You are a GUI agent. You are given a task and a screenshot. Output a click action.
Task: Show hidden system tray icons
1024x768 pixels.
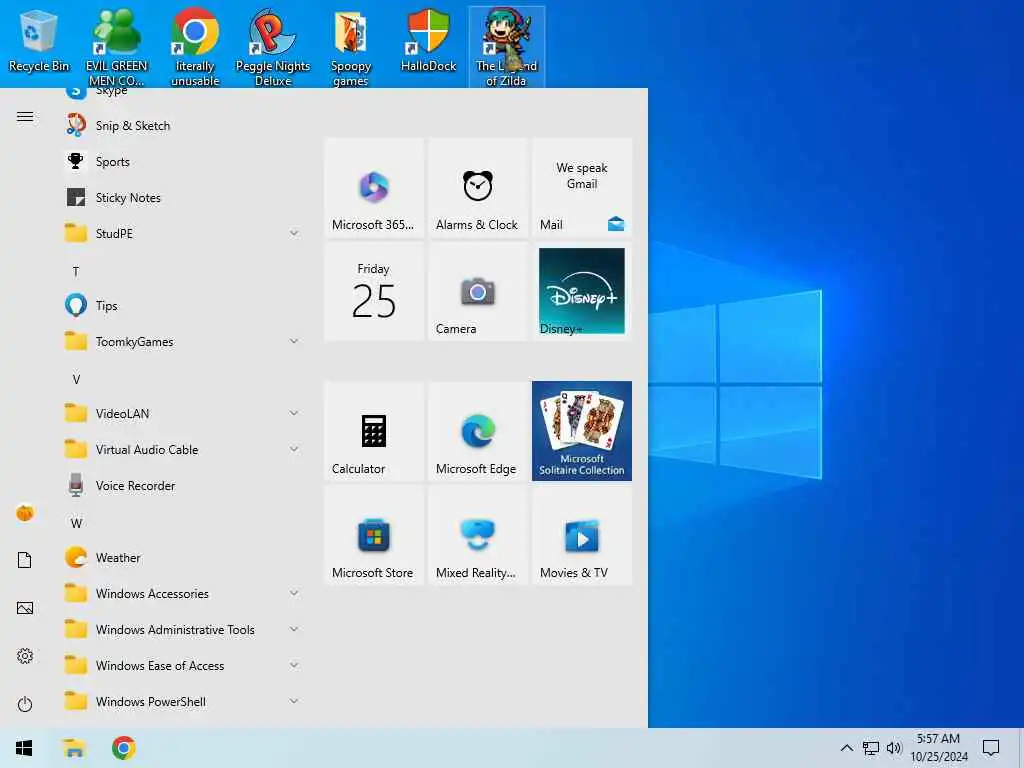846,748
